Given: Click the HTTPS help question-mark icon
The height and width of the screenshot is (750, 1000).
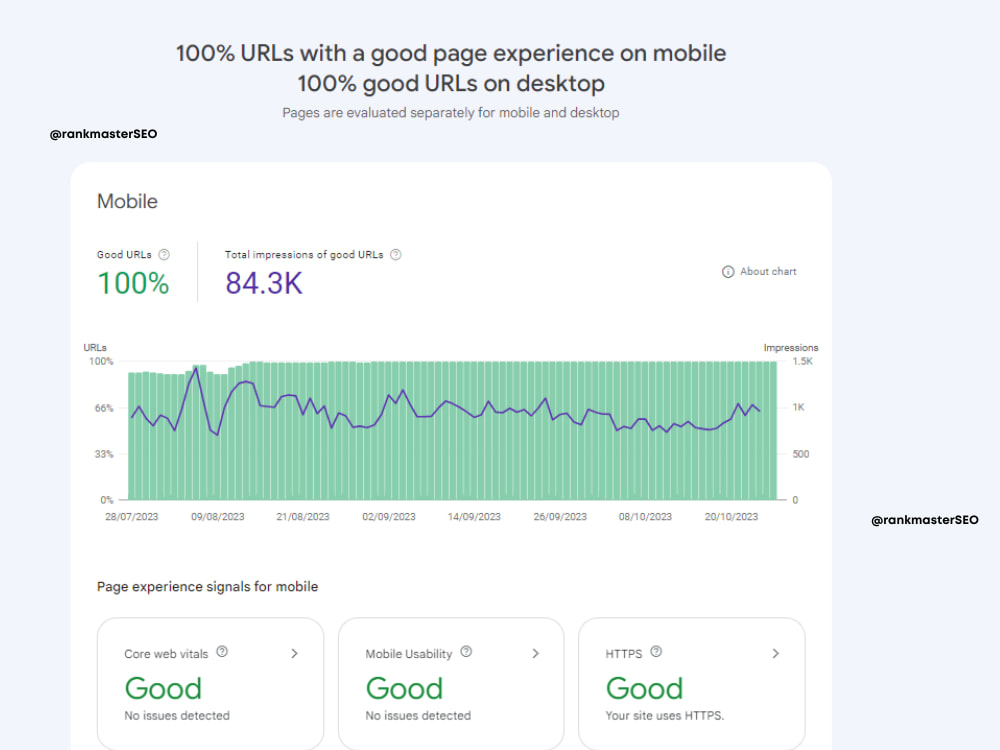Looking at the screenshot, I should [656, 652].
